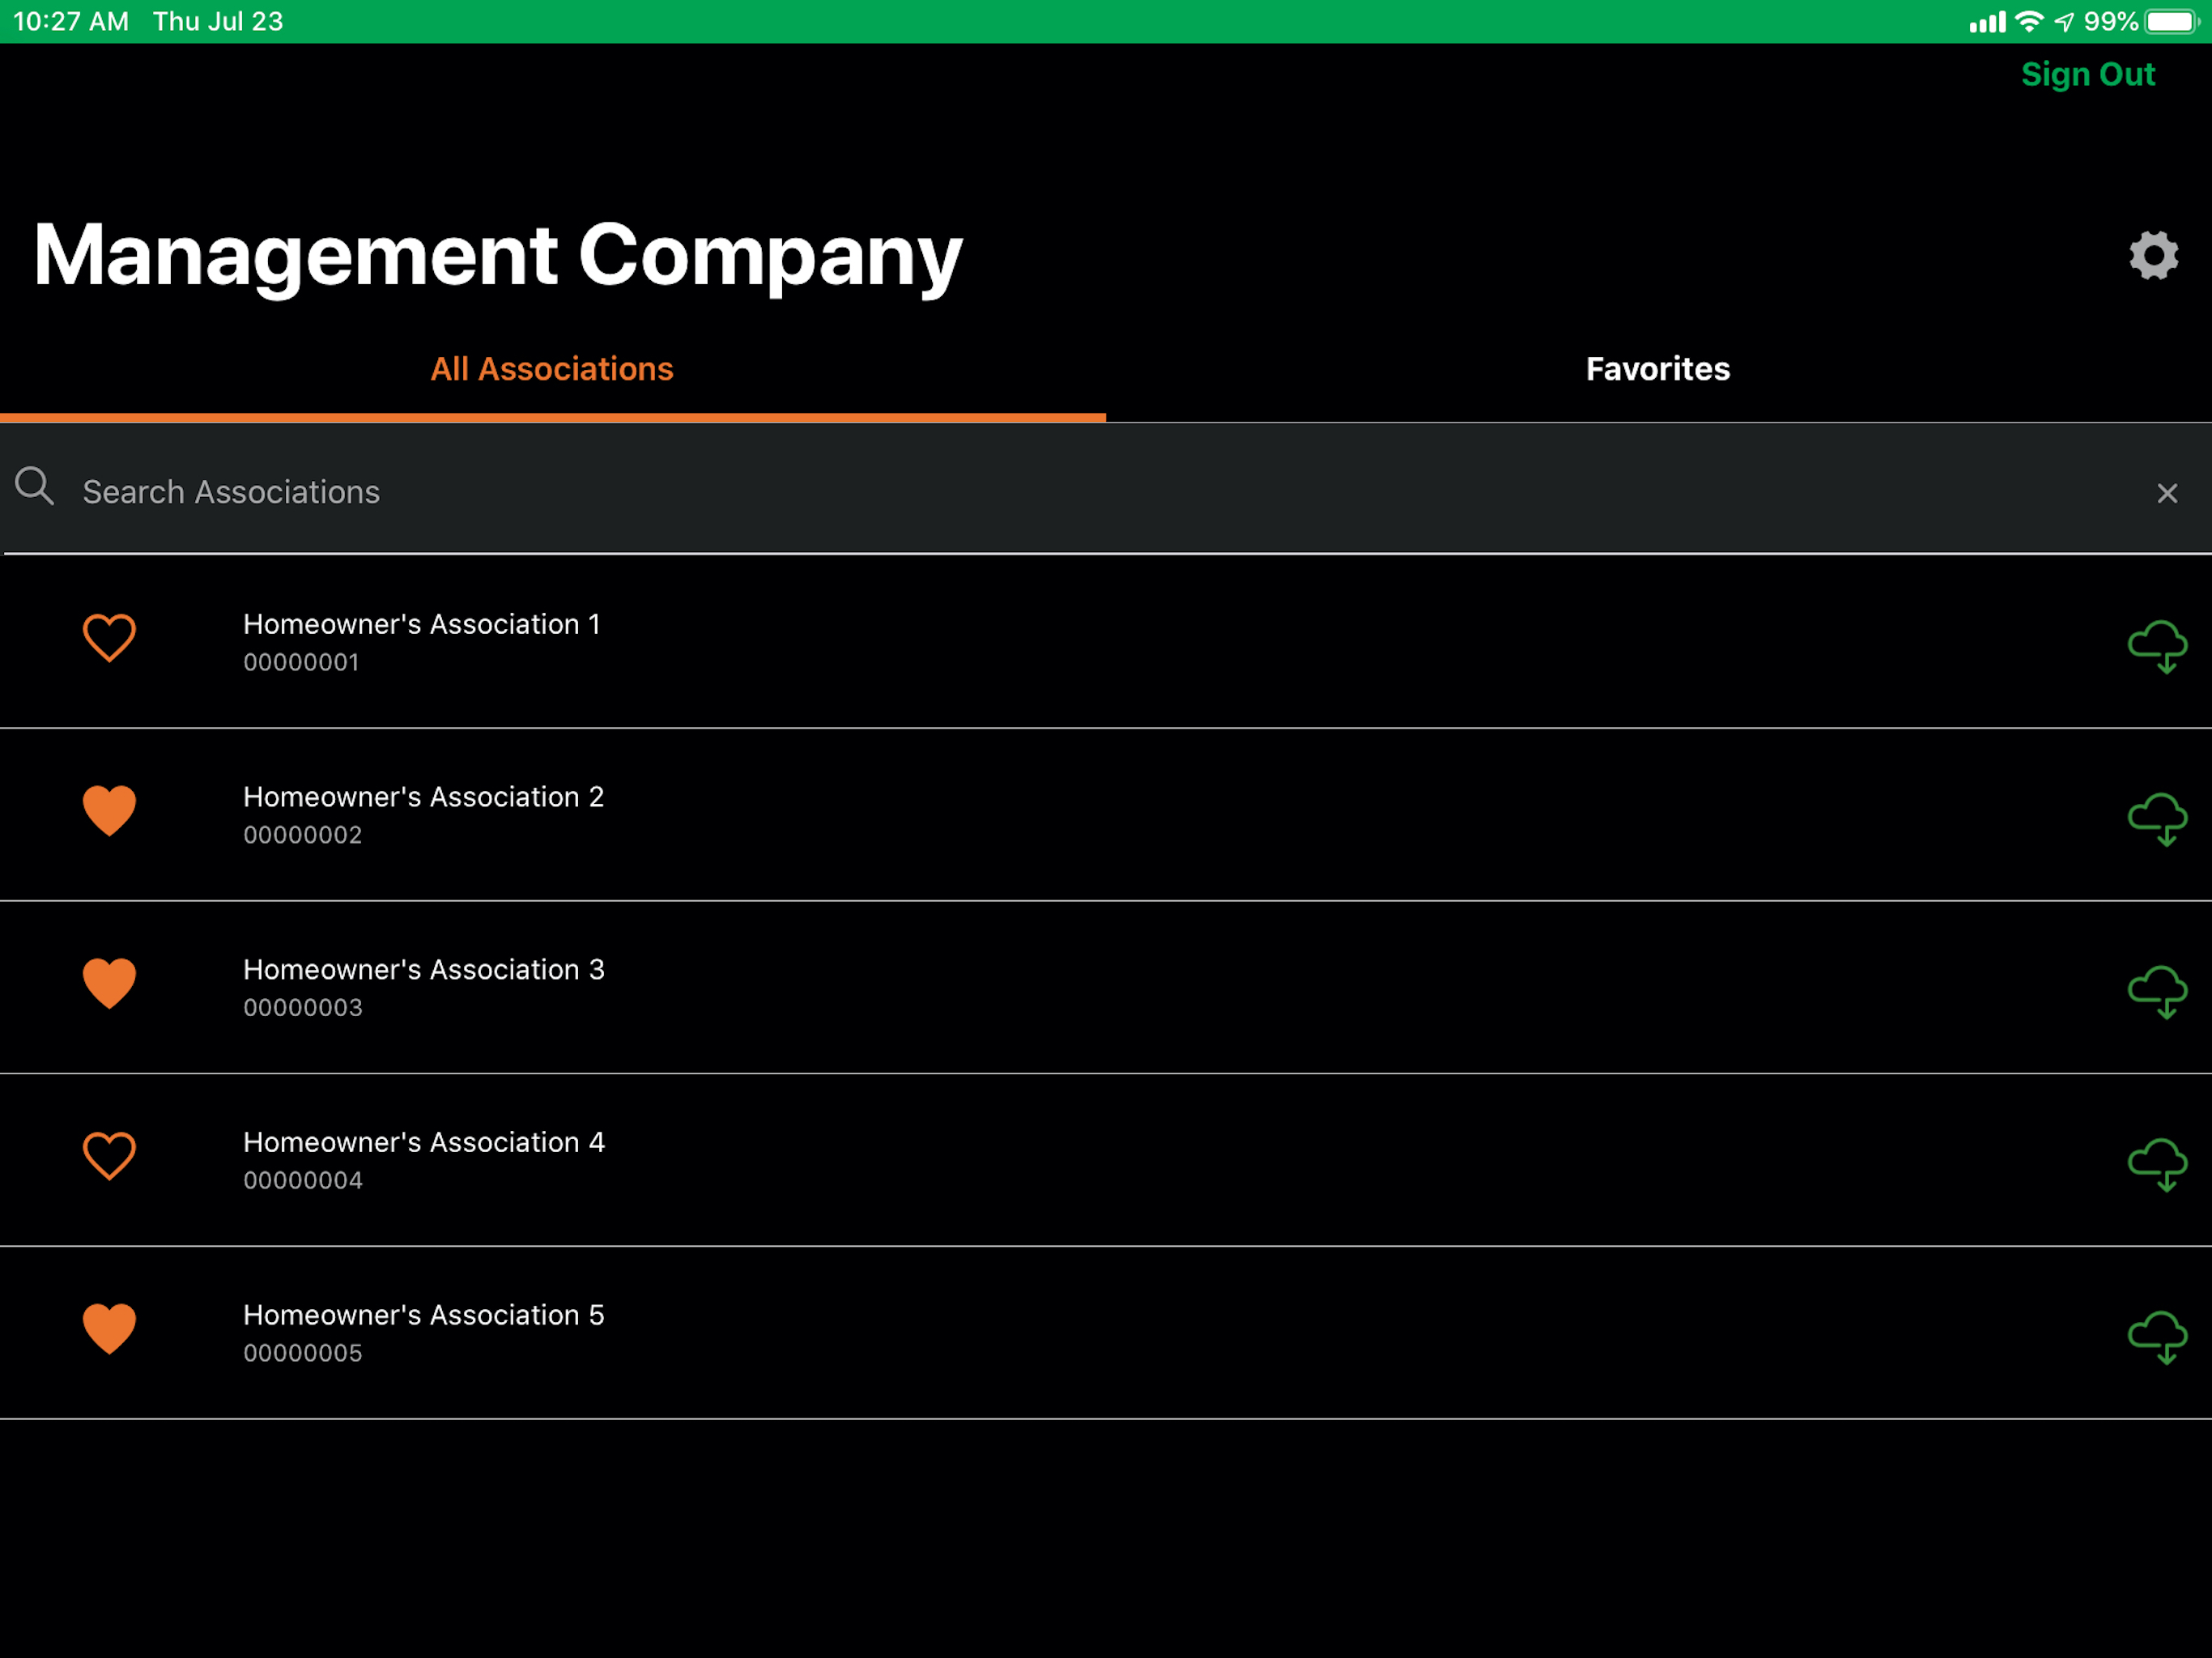Focus the Search Associations field

[x=1106, y=491]
